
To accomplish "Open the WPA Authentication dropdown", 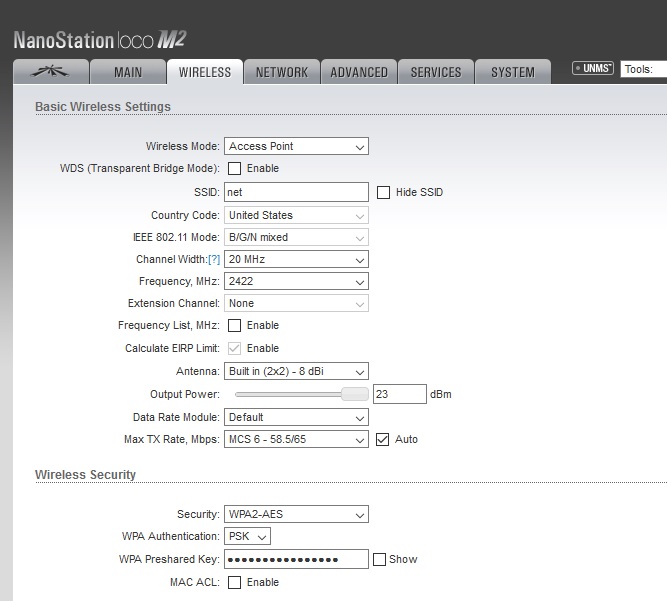I will pyautogui.click(x=247, y=536).
